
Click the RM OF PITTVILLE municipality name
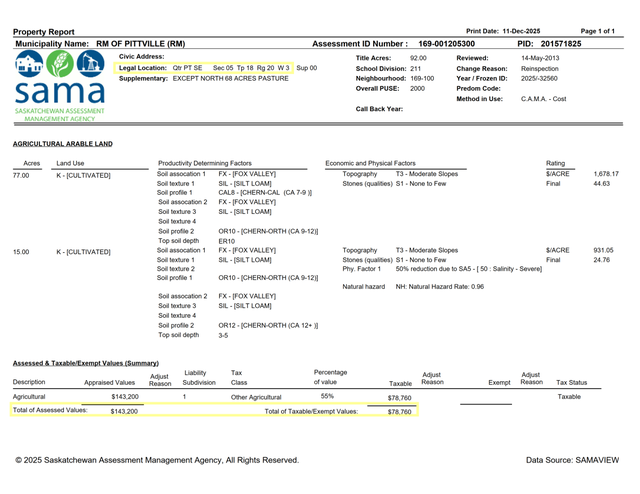[x=140, y=44]
